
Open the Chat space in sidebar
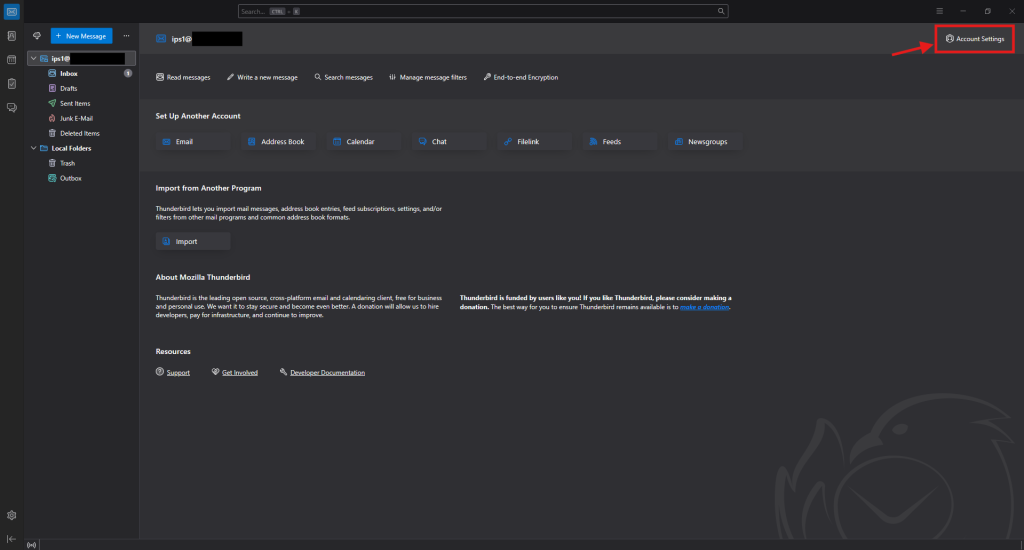point(11,107)
